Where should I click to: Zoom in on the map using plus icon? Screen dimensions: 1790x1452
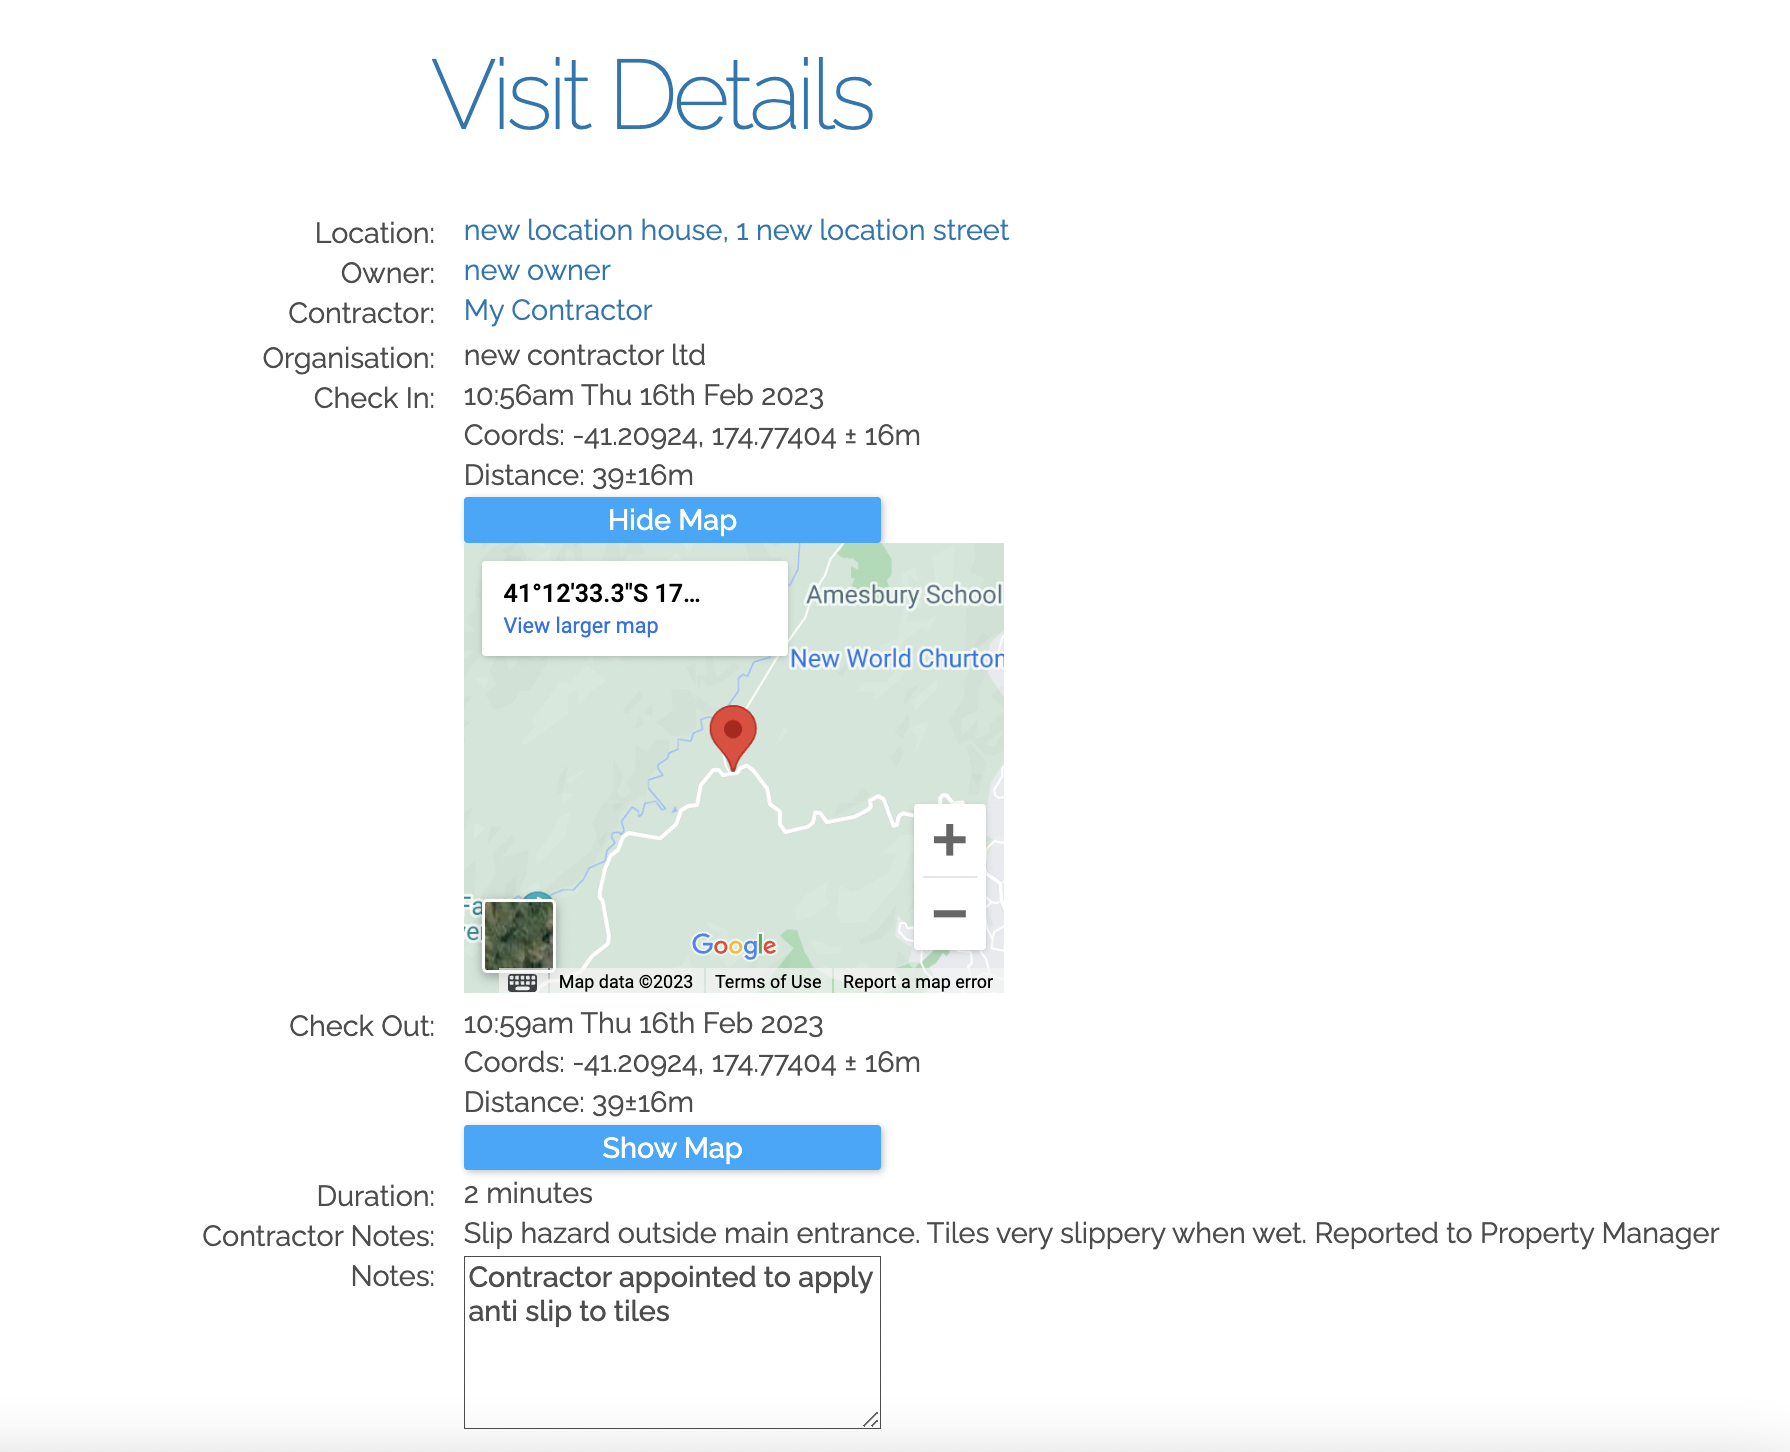(948, 840)
